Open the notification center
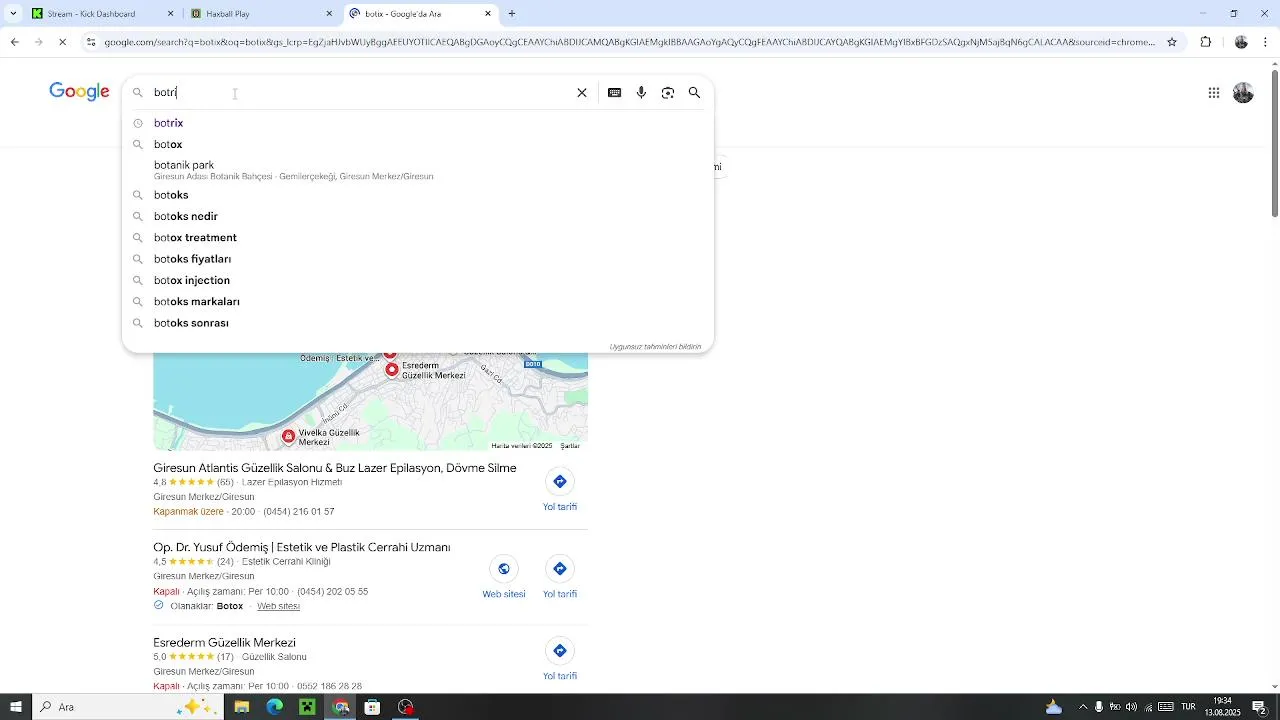Viewport: 1280px width, 720px height. point(1260,707)
